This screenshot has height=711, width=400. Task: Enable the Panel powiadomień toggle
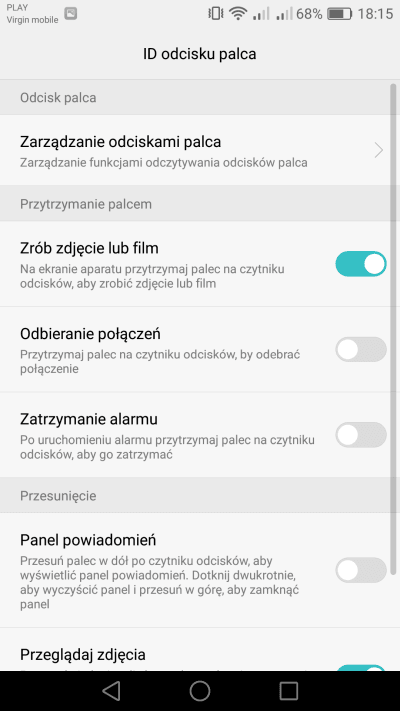tap(361, 570)
